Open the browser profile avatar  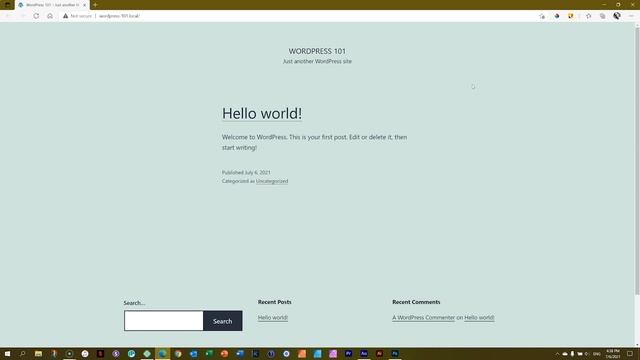617,16
